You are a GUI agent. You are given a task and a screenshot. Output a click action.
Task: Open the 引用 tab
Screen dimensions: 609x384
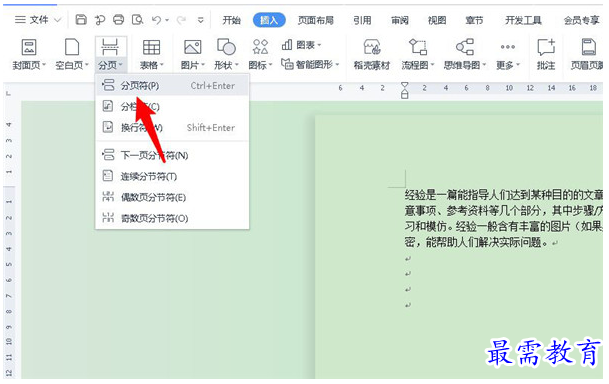tap(362, 20)
